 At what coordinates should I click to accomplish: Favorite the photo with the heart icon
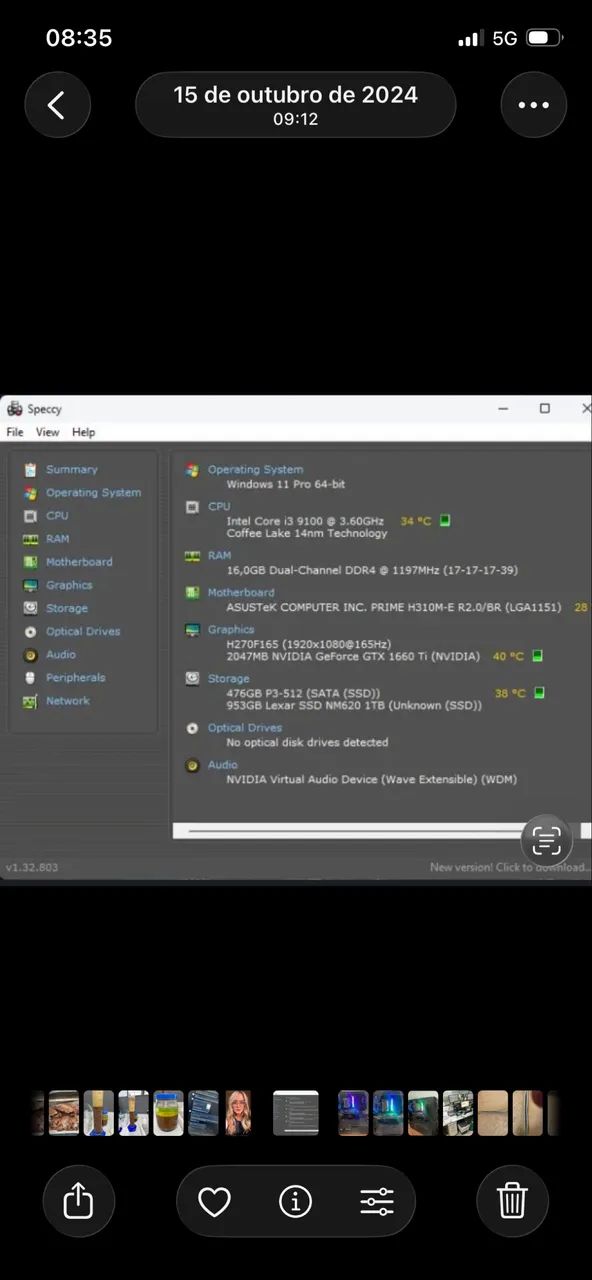click(x=214, y=1201)
